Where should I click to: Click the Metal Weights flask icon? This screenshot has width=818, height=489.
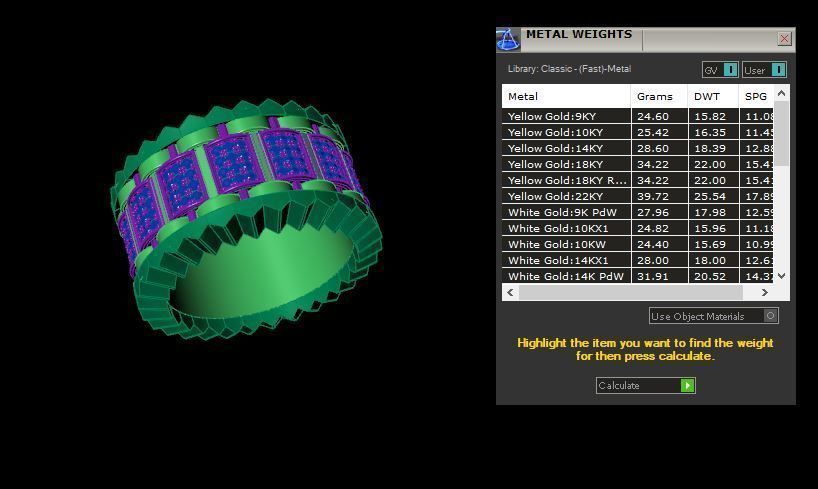[x=508, y=40]
